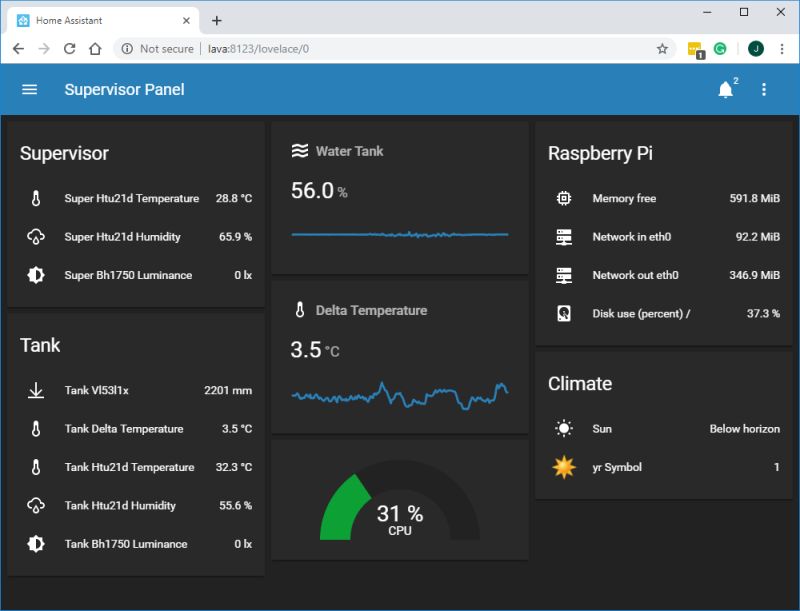Open the Grammarly extension icon
Viewport: 800px width, 611px height.
(x=720, y=49)
